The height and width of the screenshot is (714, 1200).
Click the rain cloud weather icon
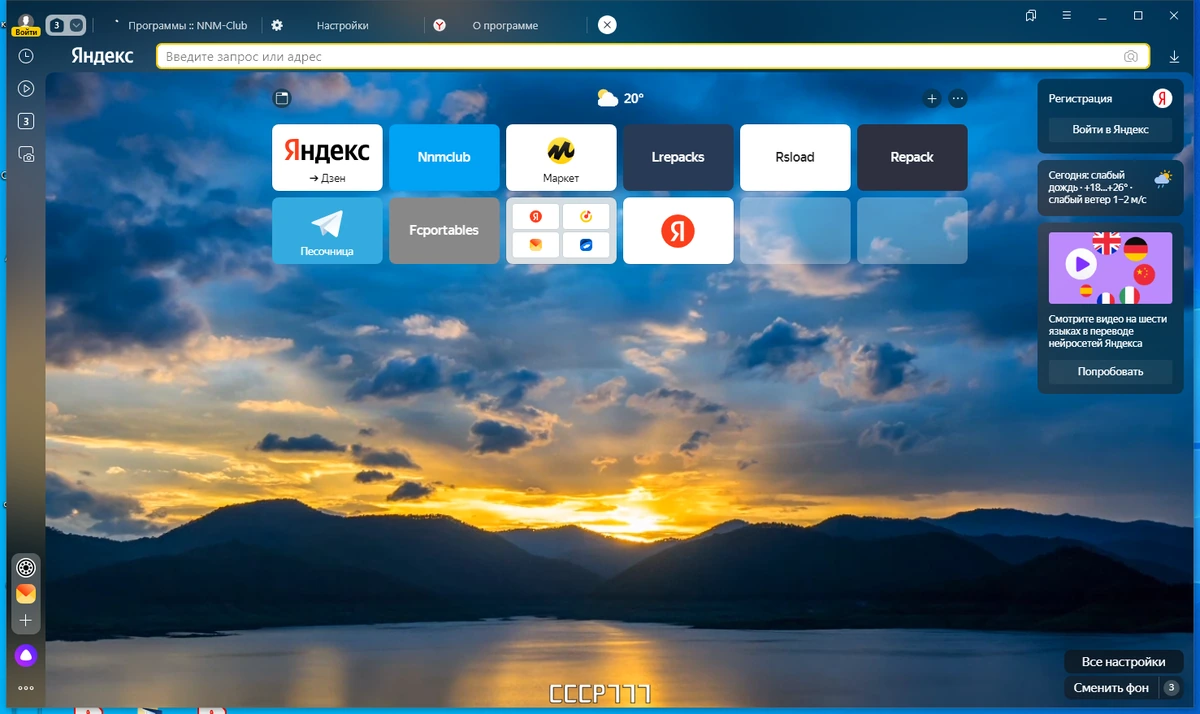tap(1163, 179)
